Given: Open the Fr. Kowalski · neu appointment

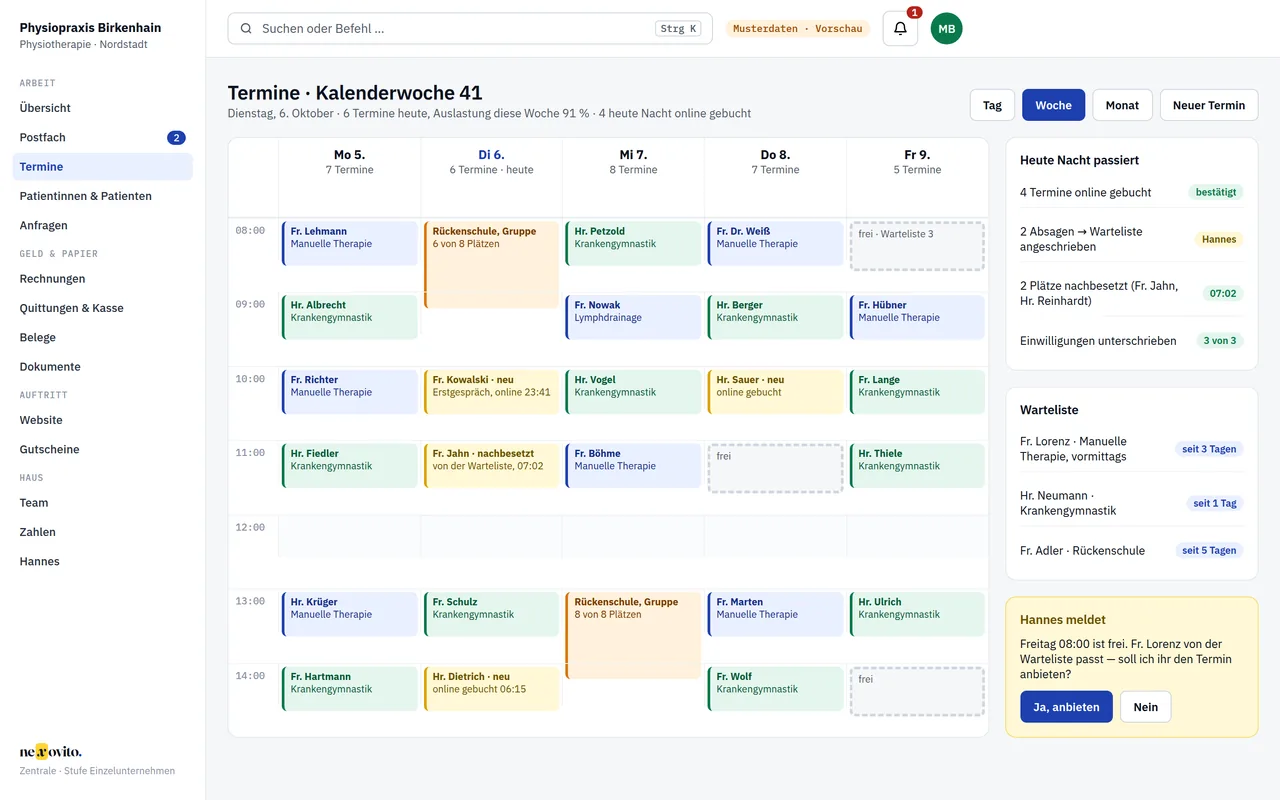Looking at the screenshot, I should coord(491,392).
